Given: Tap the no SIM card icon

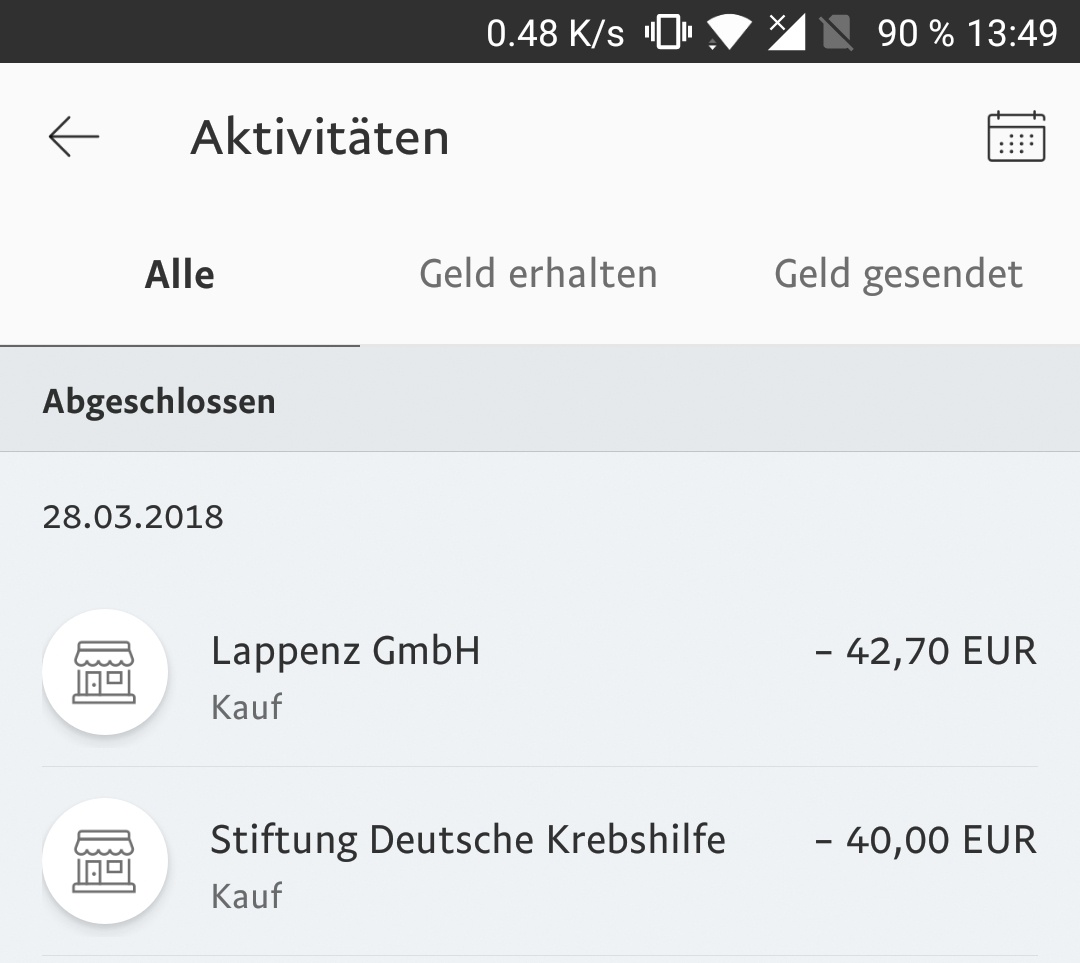Looking at the screenshot, I should (837, 32).
